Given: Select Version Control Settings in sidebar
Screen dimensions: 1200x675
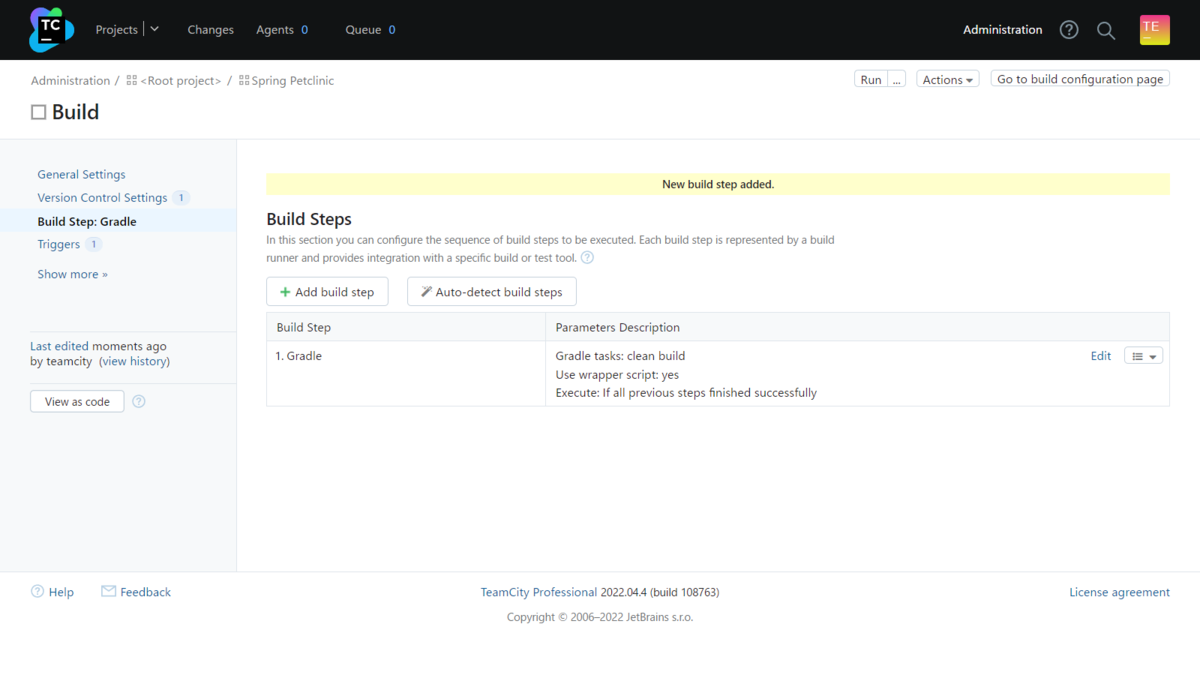Looking at the screenshot, I should point(102,198).
